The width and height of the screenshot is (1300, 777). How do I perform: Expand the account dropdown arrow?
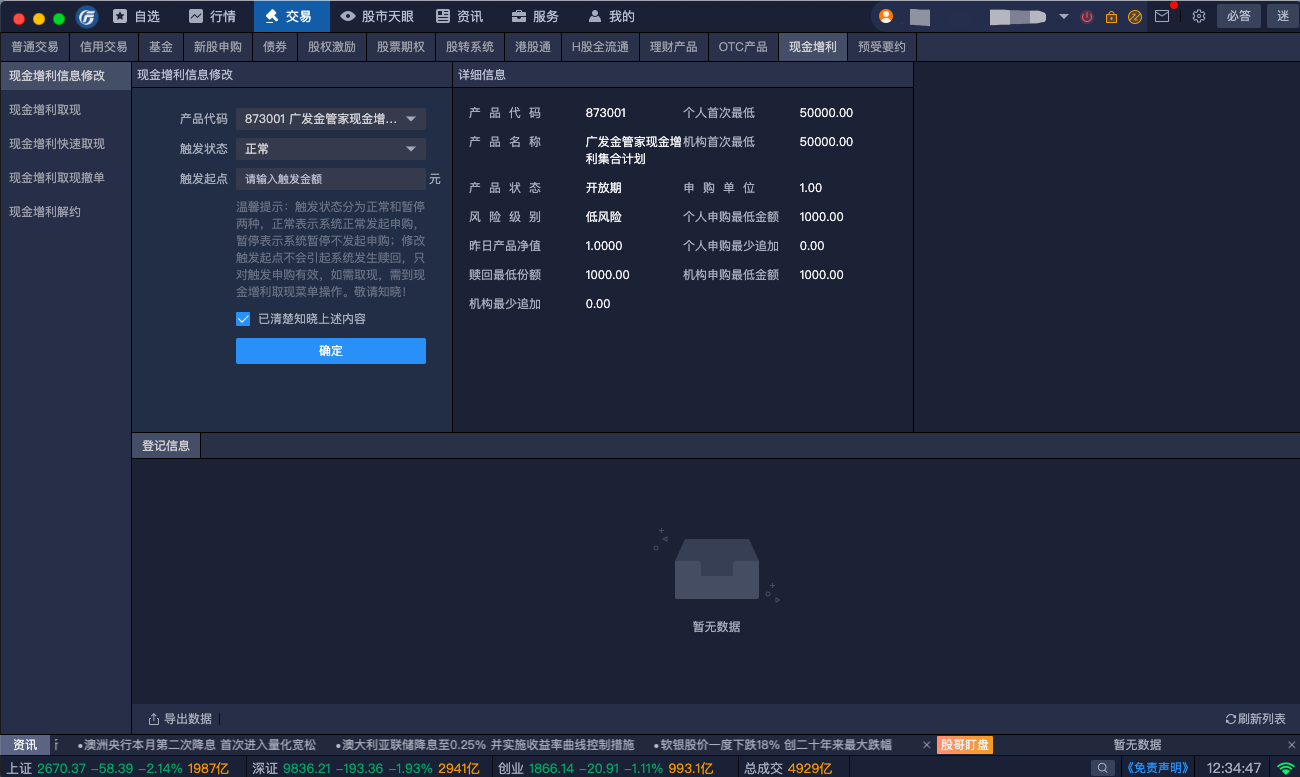tap(1063, 17)
